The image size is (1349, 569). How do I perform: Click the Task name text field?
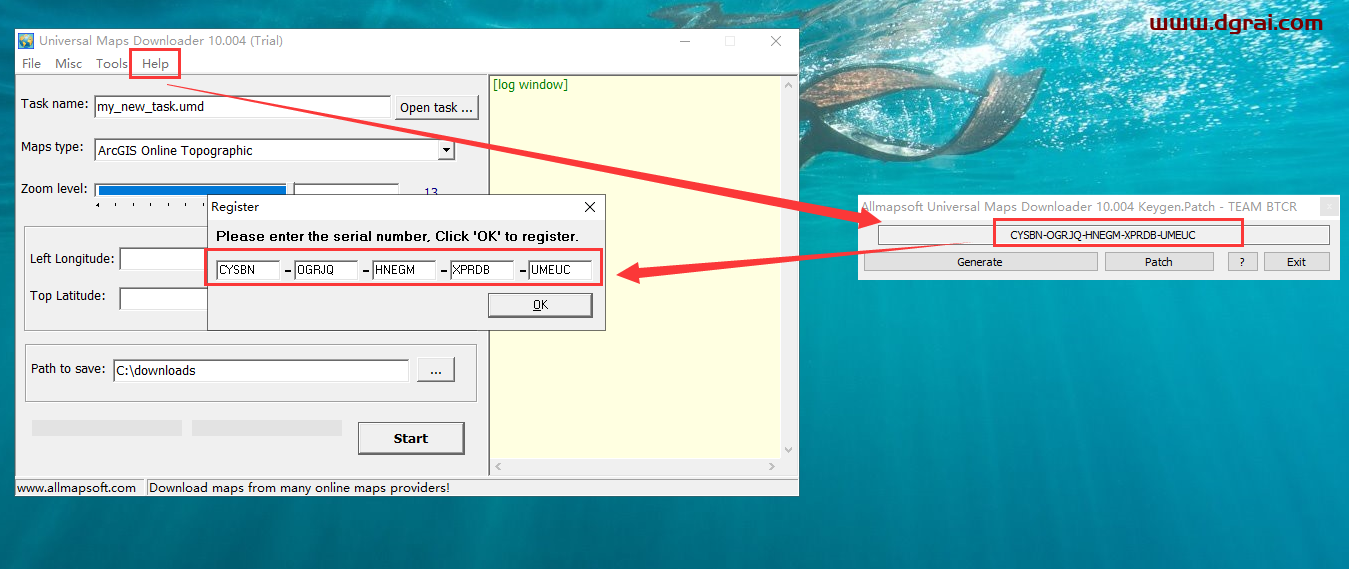tap(241, 107)
